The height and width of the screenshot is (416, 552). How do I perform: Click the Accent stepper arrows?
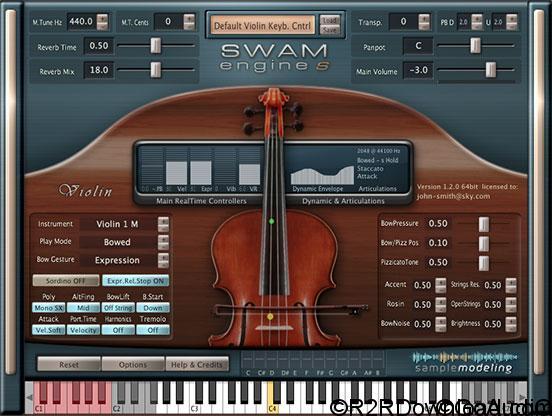click(x=440, y=285)
